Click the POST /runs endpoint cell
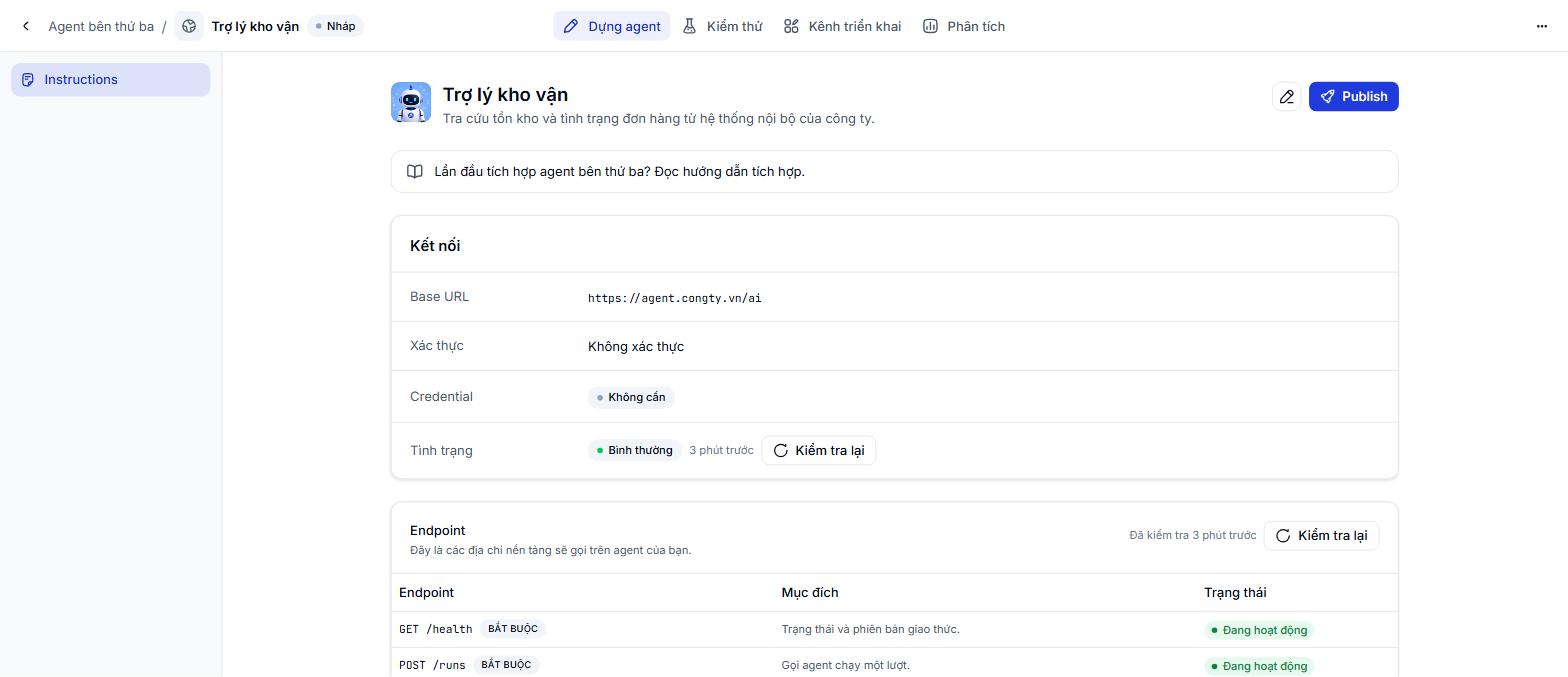 (432, 665)
